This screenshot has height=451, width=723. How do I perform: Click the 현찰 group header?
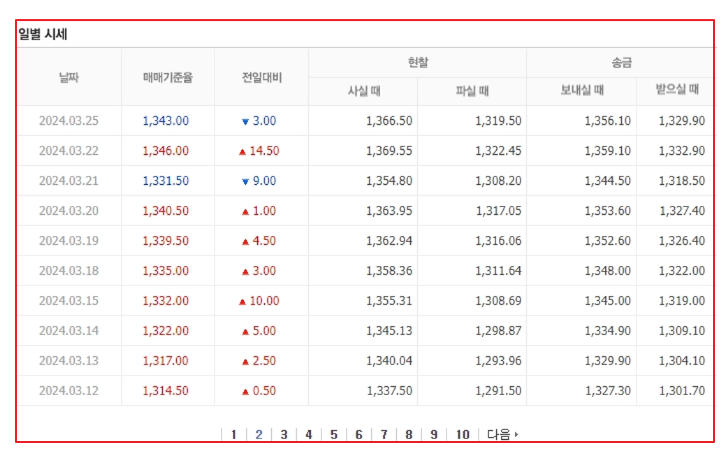tap(417, 62)
